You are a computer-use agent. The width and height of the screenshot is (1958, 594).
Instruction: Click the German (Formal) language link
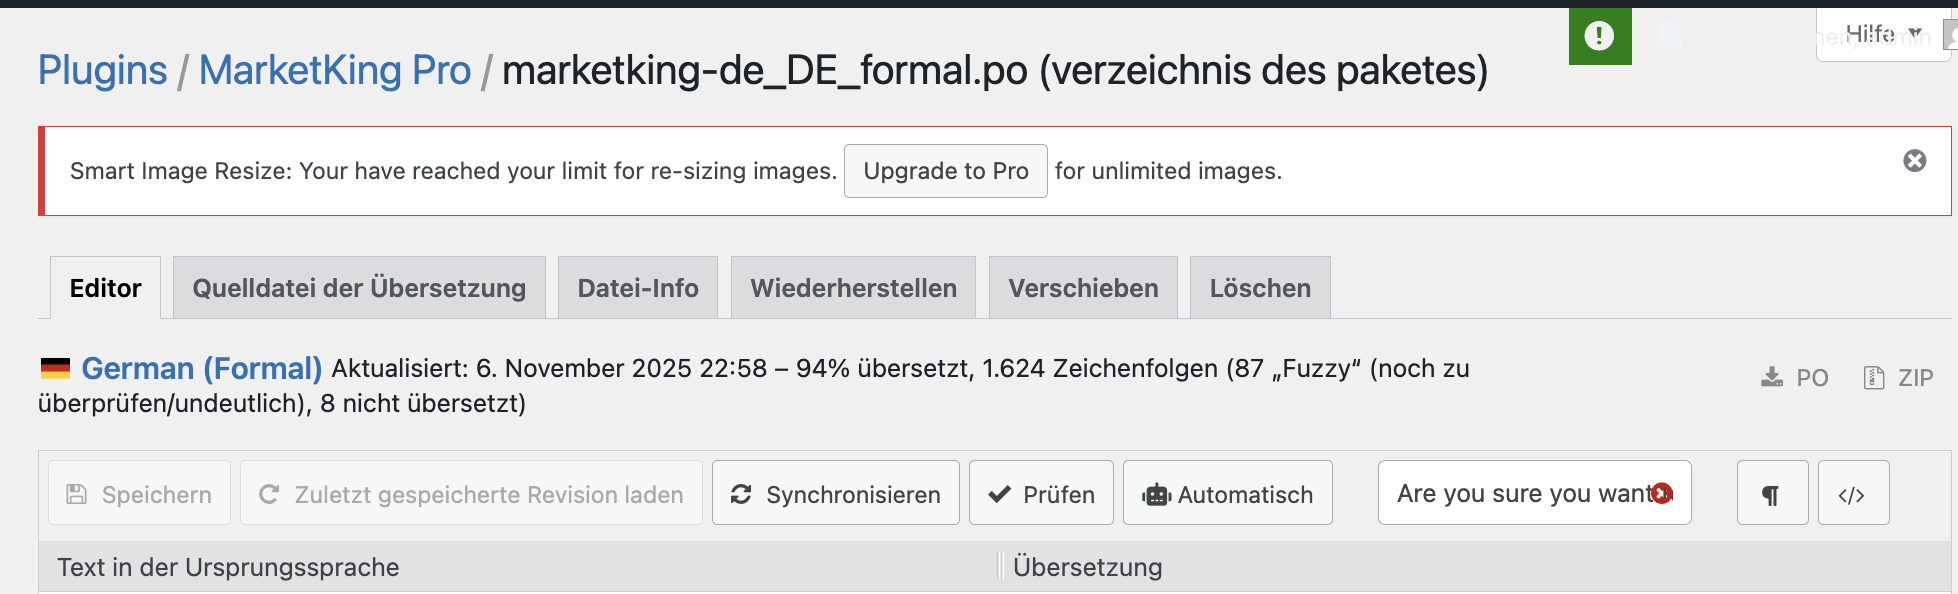click(201, 369)
